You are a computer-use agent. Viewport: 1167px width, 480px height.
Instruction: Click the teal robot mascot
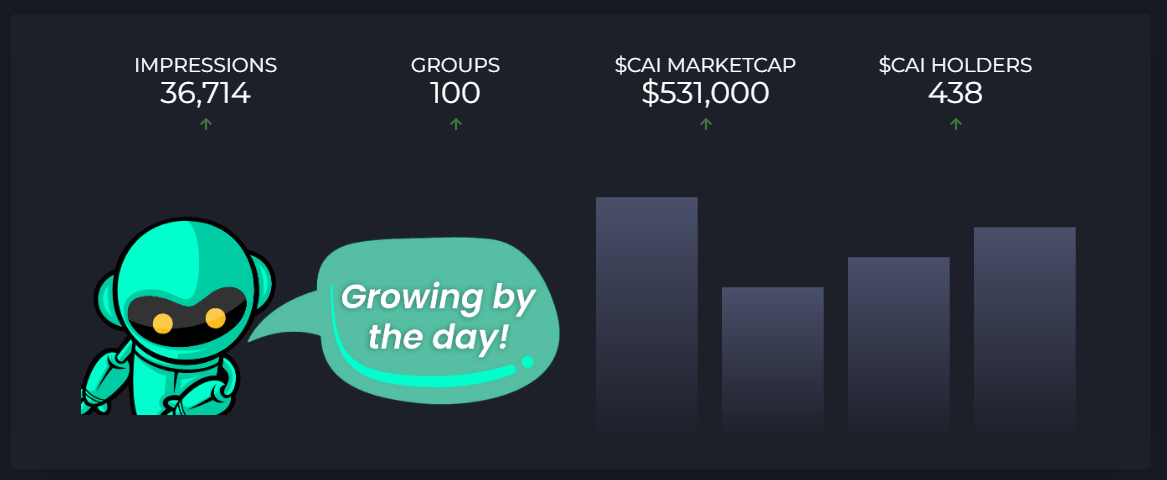click(177, 317)
